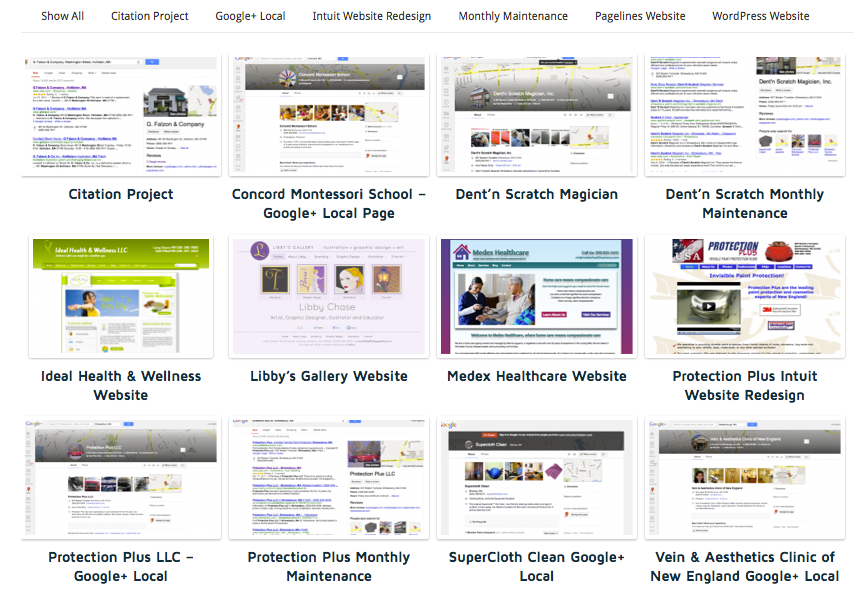Go to SuperCloth Clean Google+ Local title

[537, 567]
